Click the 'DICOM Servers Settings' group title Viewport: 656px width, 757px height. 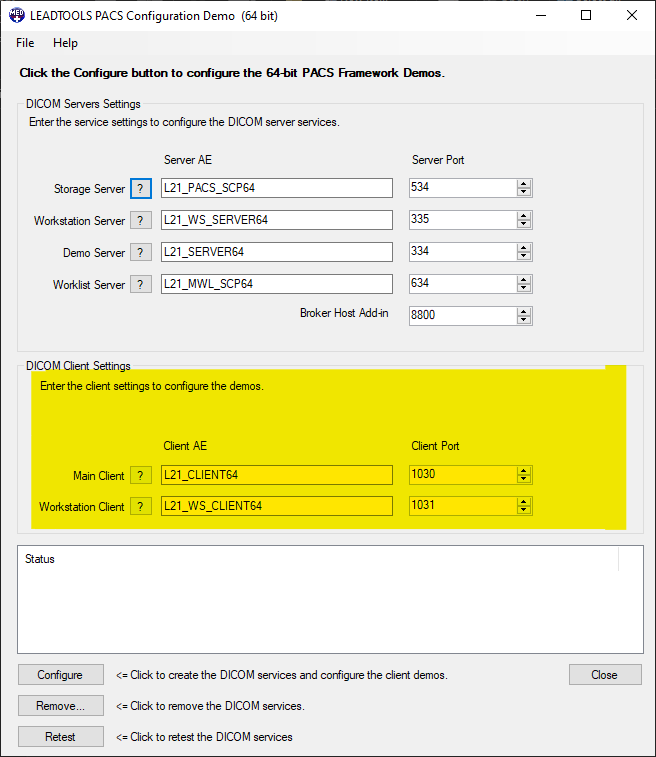tap(83, 104)
